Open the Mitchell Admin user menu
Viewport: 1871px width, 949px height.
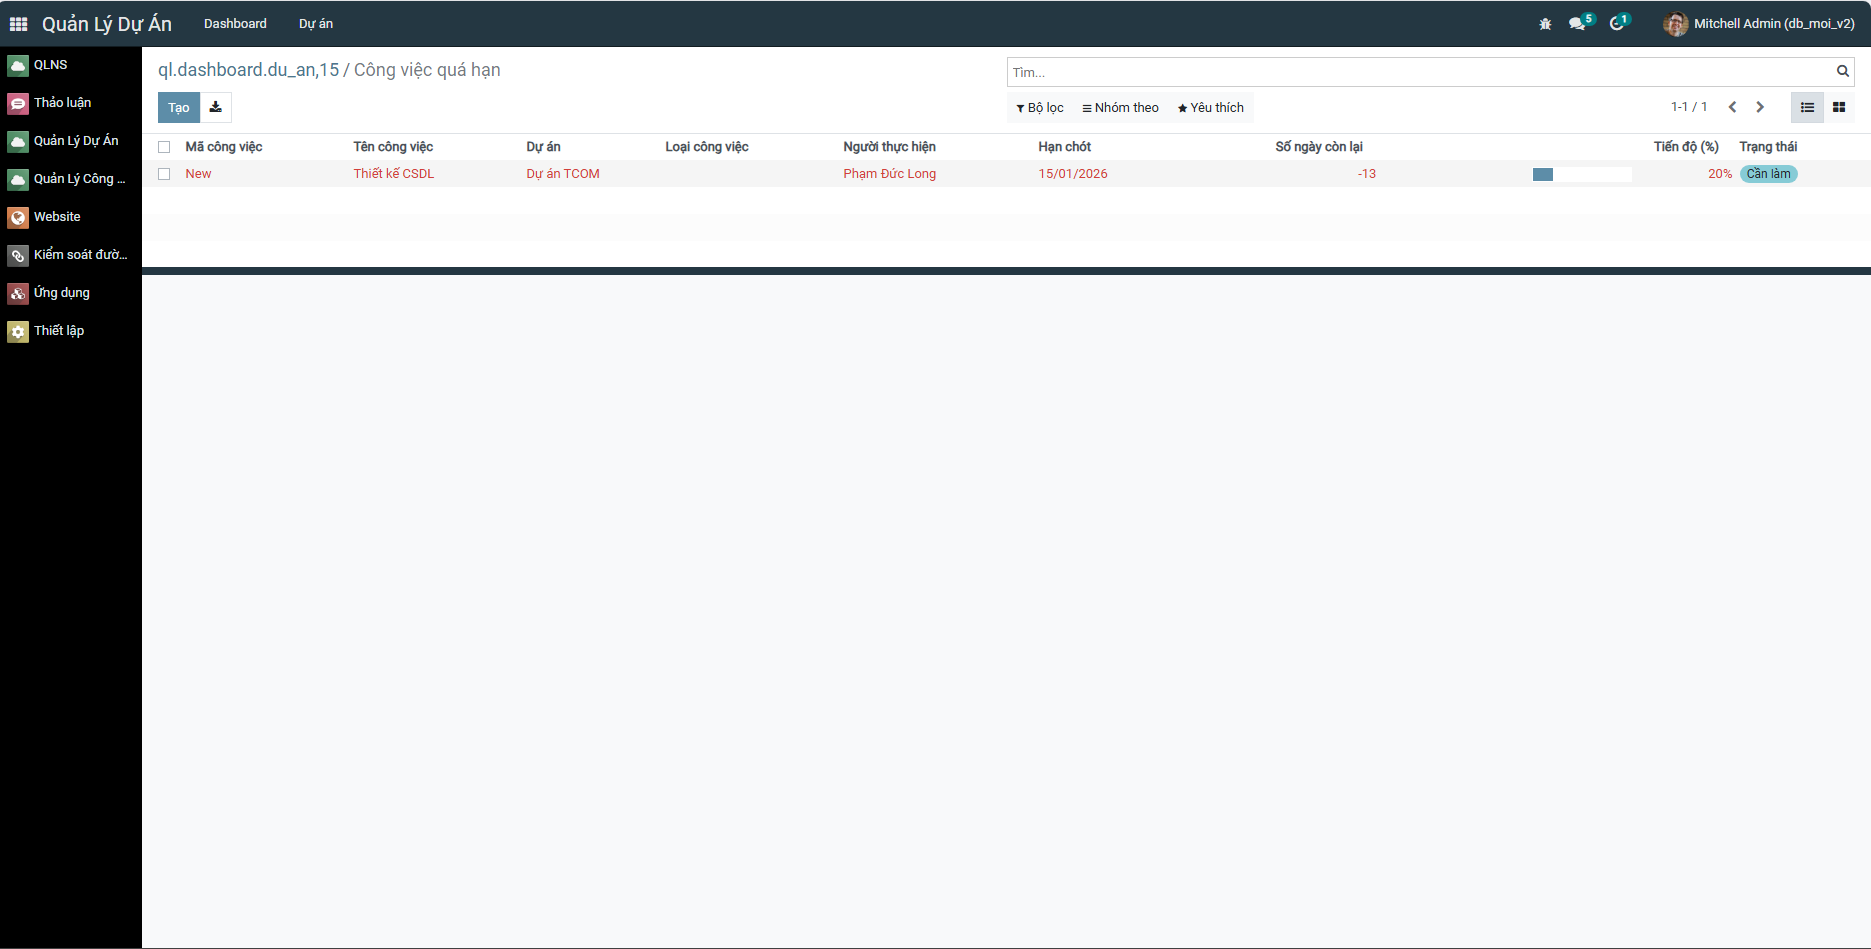pyautogui.click(x=1759, y=24)
